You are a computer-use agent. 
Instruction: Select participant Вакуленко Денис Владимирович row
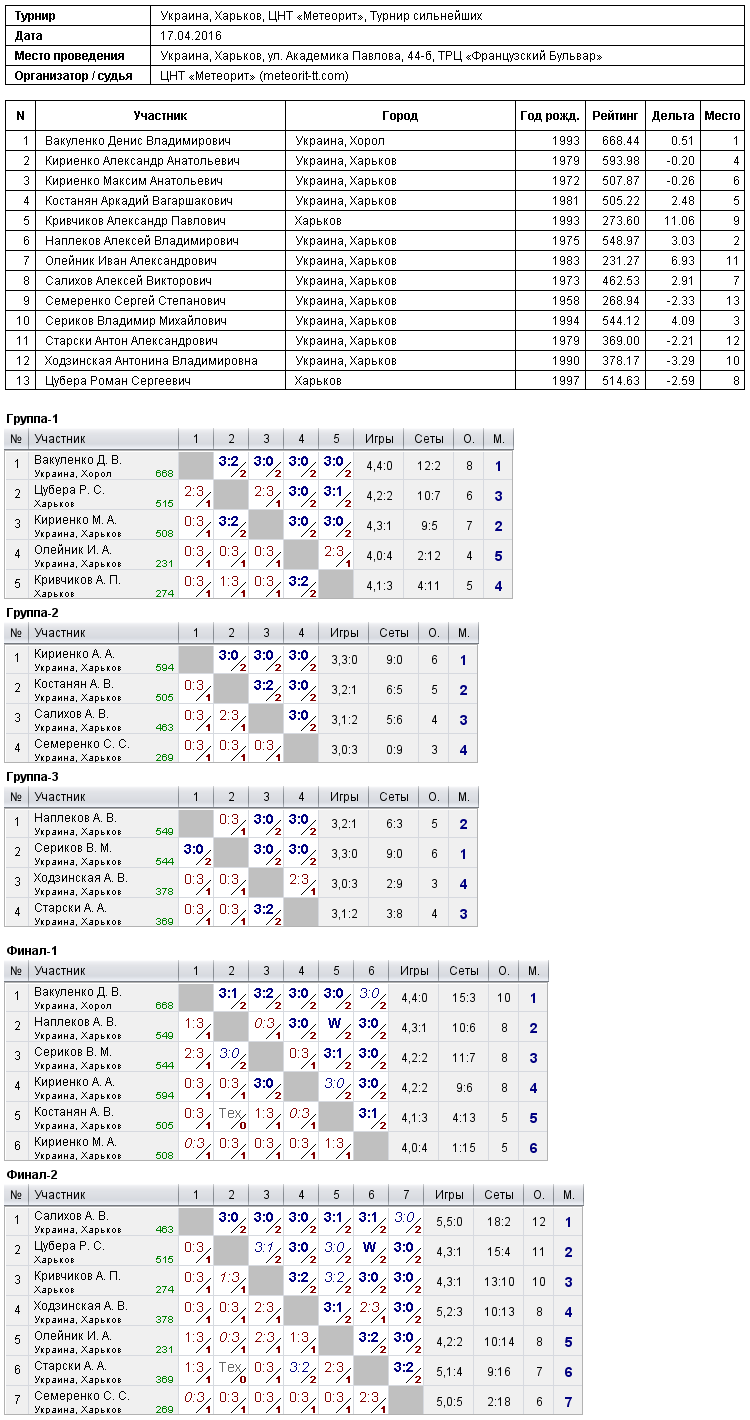point(374,141)
